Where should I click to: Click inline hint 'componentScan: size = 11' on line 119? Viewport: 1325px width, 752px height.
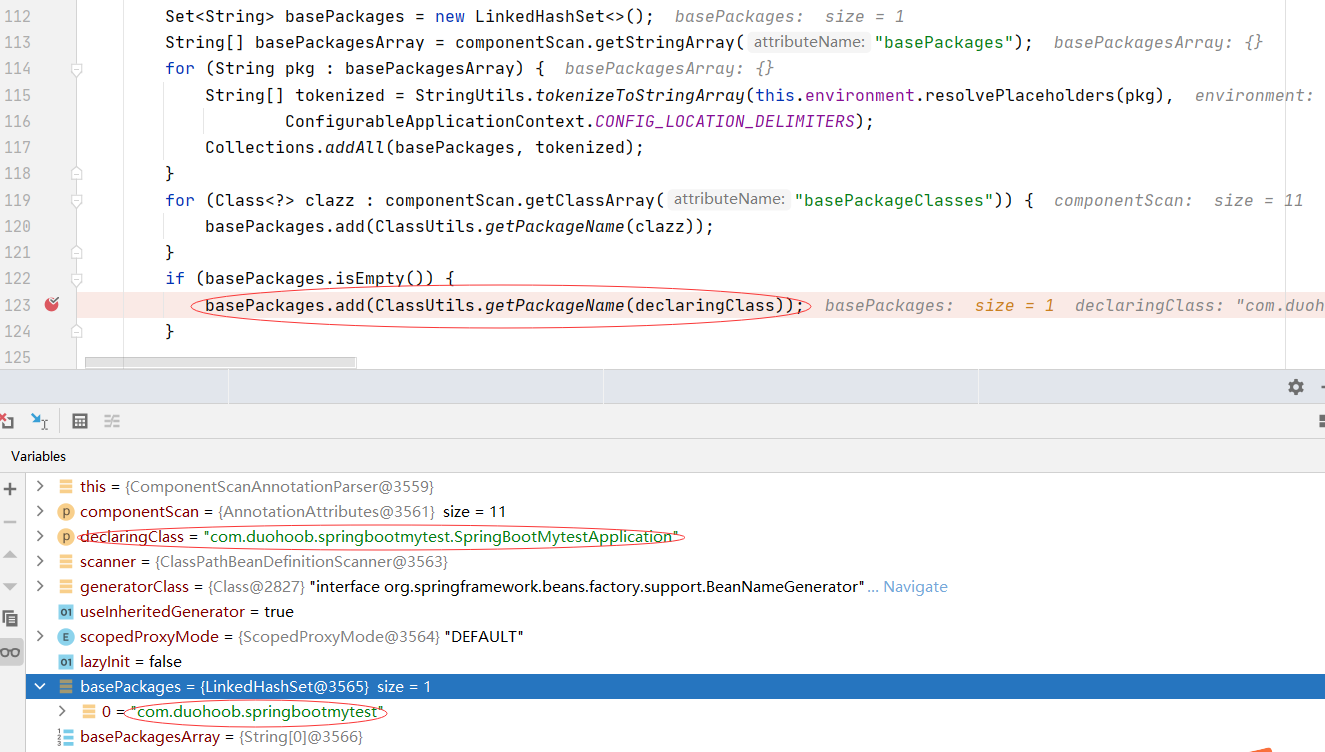[1179, 200]
